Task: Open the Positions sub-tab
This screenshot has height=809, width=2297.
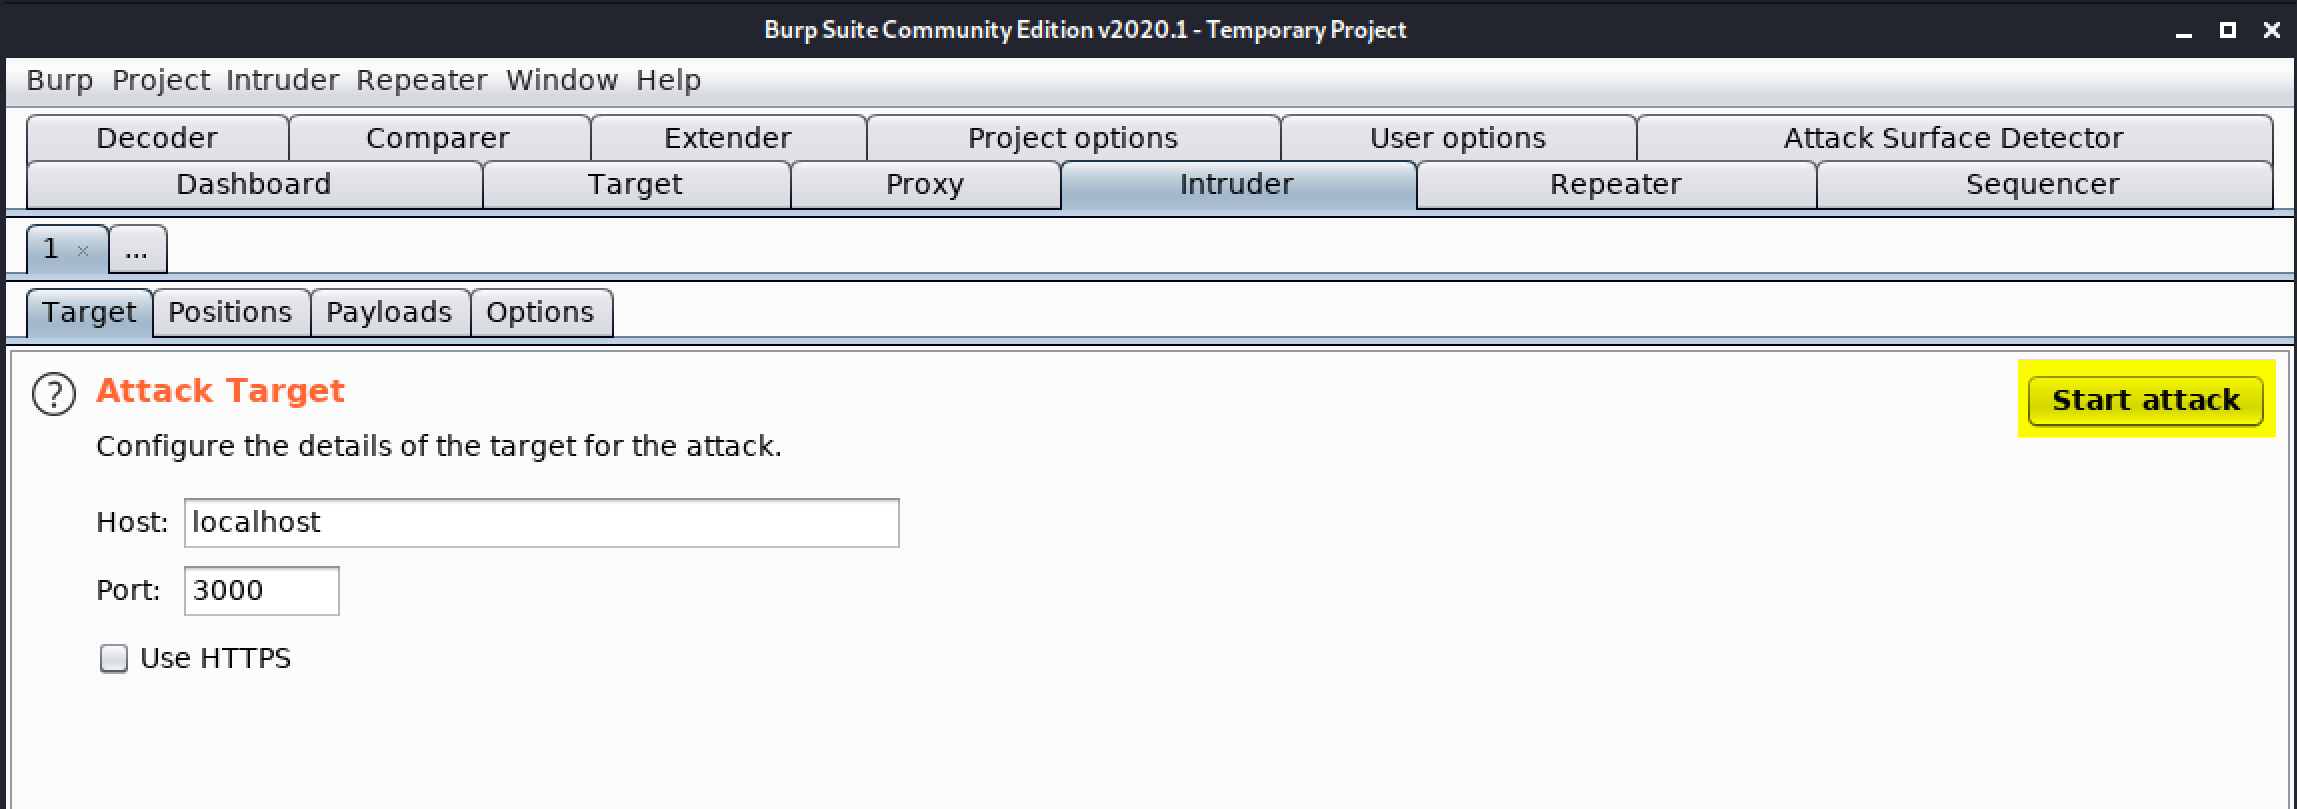Action: [x=230, y=313]
